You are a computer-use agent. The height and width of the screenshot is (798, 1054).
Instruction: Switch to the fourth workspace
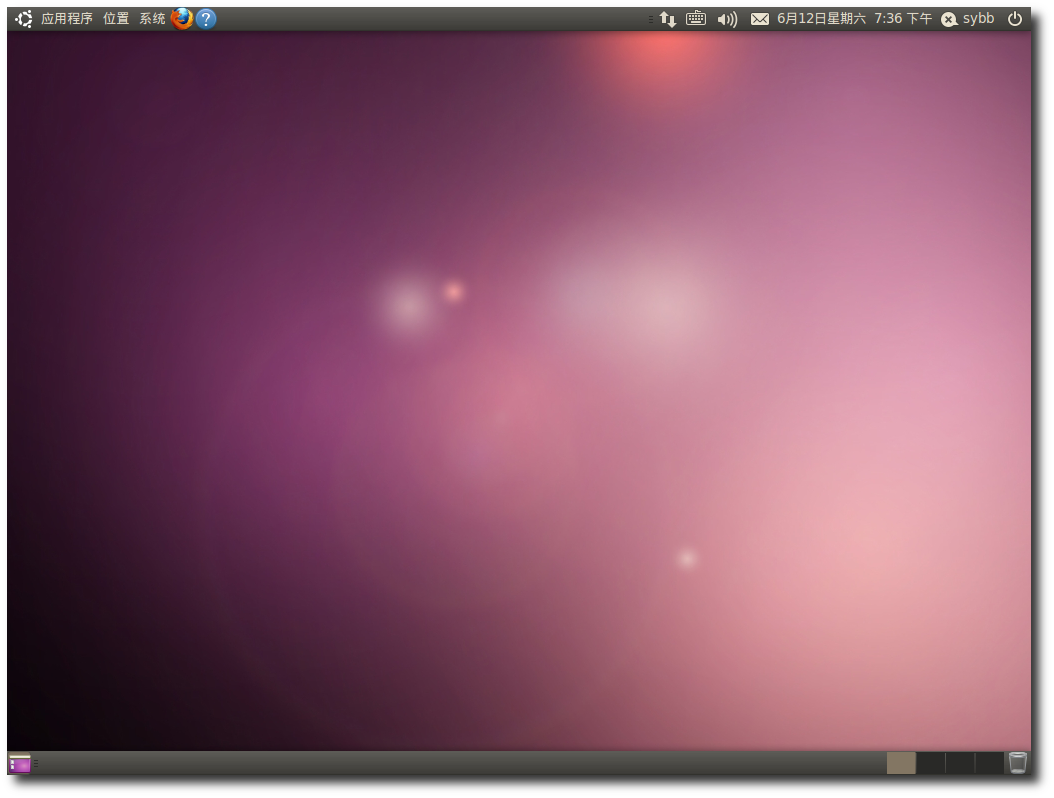click(x=989, y=763)
